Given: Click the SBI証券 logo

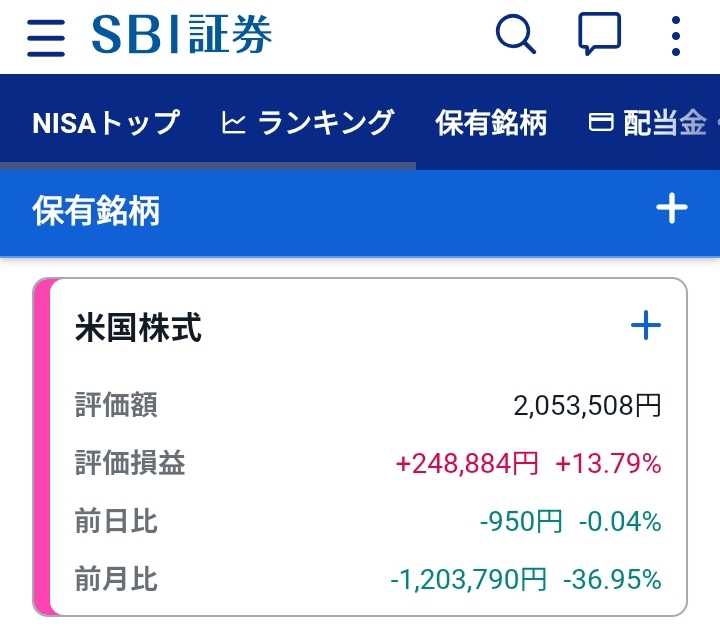Looking at the screenshot, I should [x=182, y=34].
